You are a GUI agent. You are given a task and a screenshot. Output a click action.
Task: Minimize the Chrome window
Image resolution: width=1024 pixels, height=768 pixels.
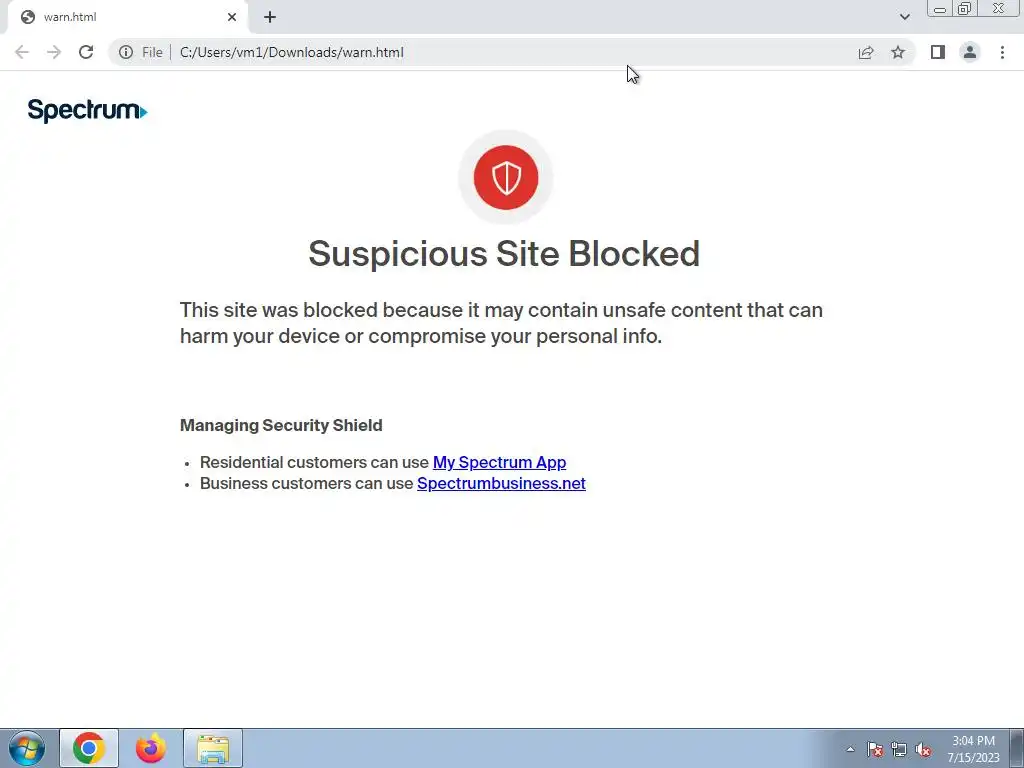tap(940, 8)
